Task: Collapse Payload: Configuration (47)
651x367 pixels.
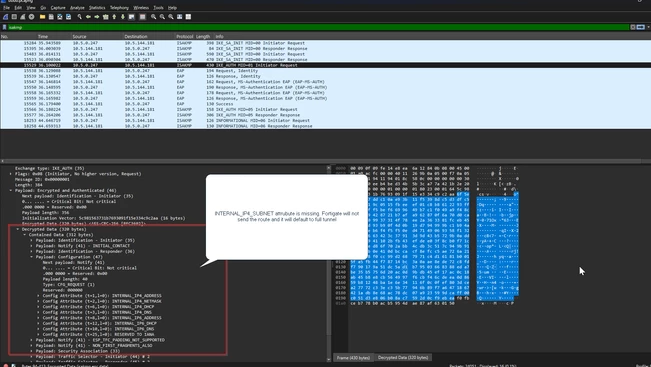Action: [32, 257]
